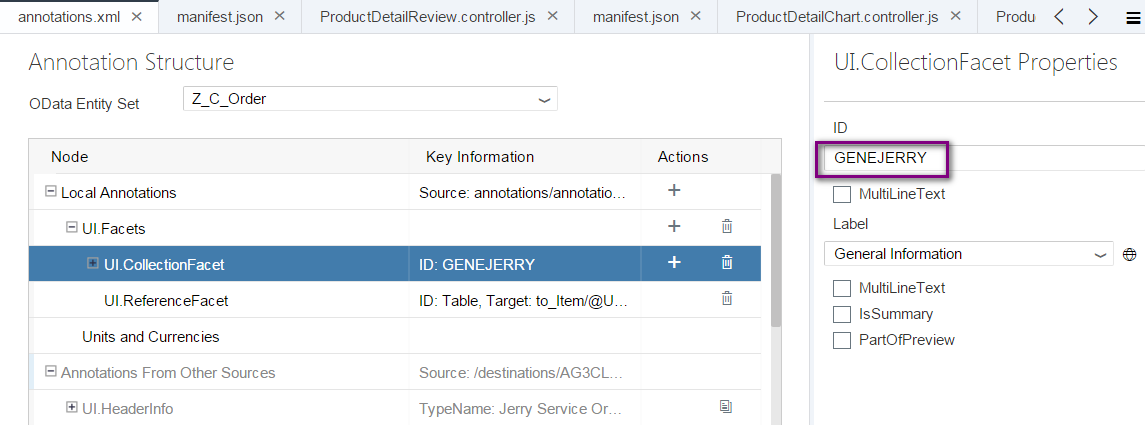Open the tab list hamburger menu
The width and height of the screenshot is (1145, 425).
[x=1133, y=18]
